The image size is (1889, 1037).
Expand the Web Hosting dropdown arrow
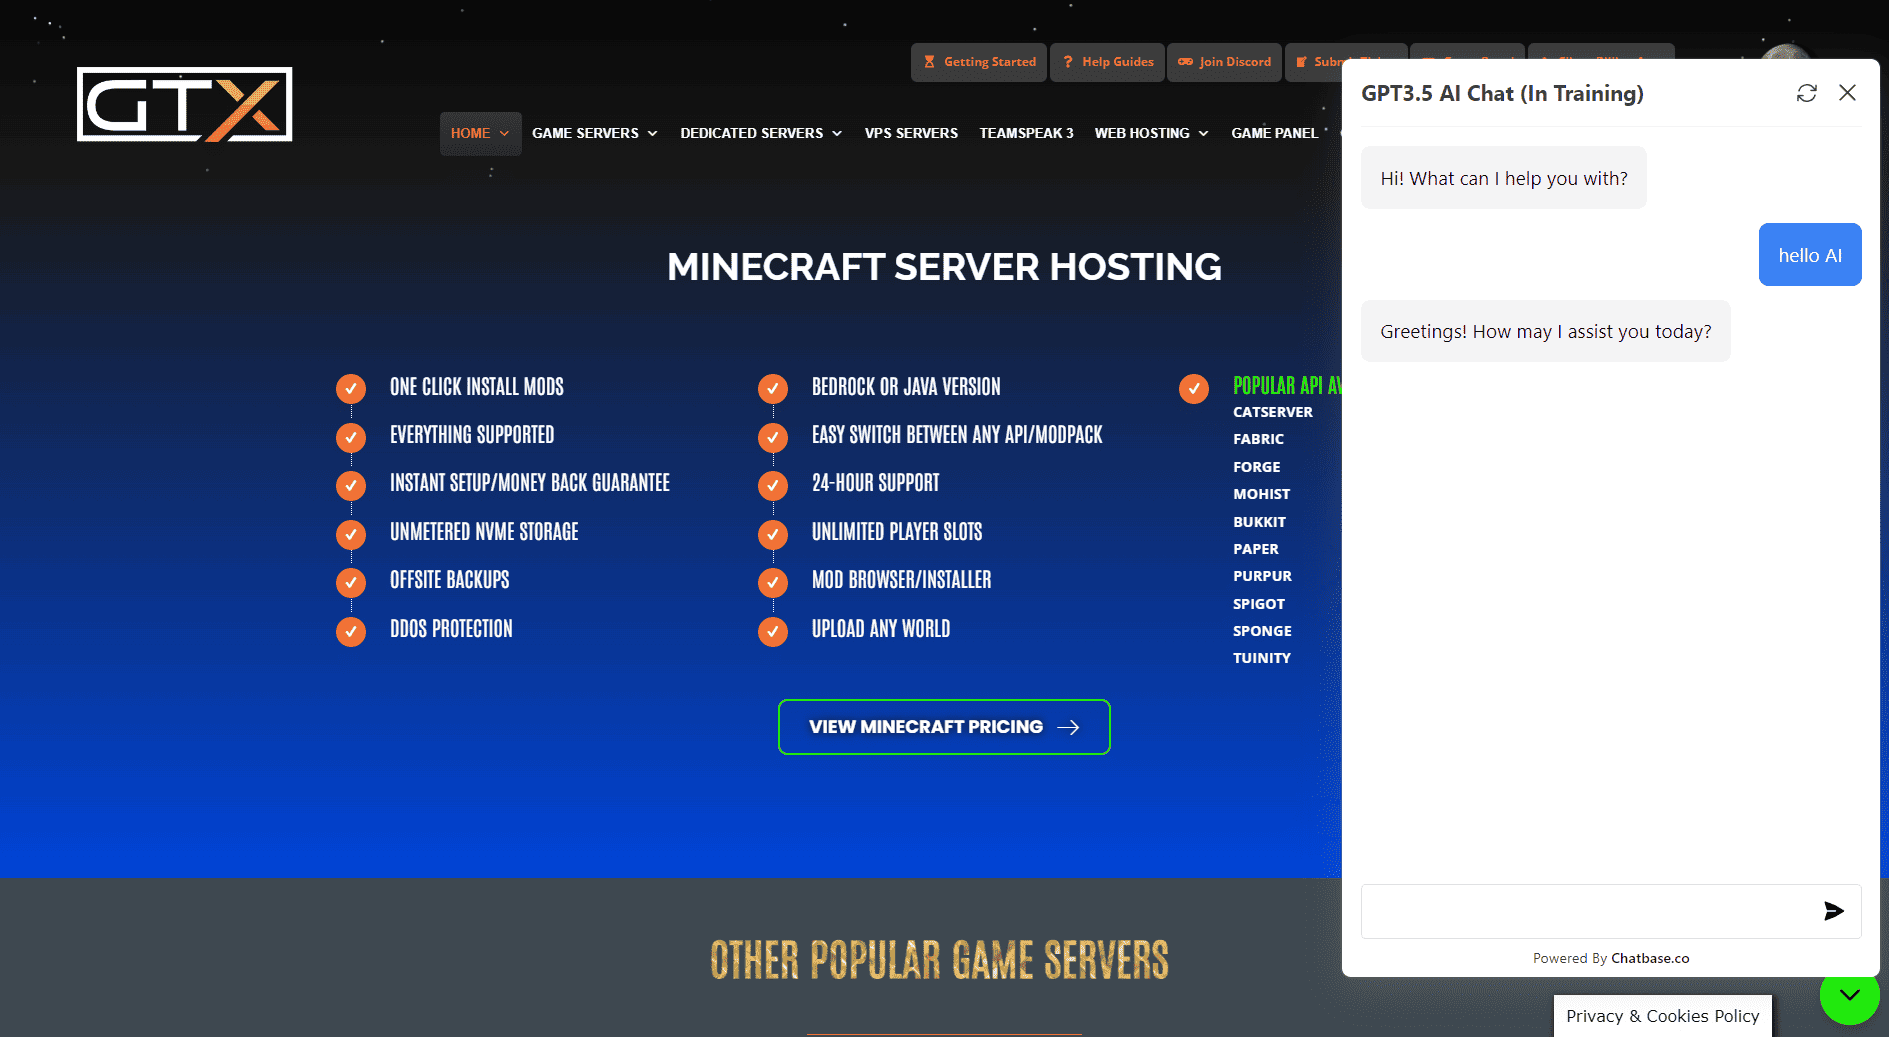1204,133
